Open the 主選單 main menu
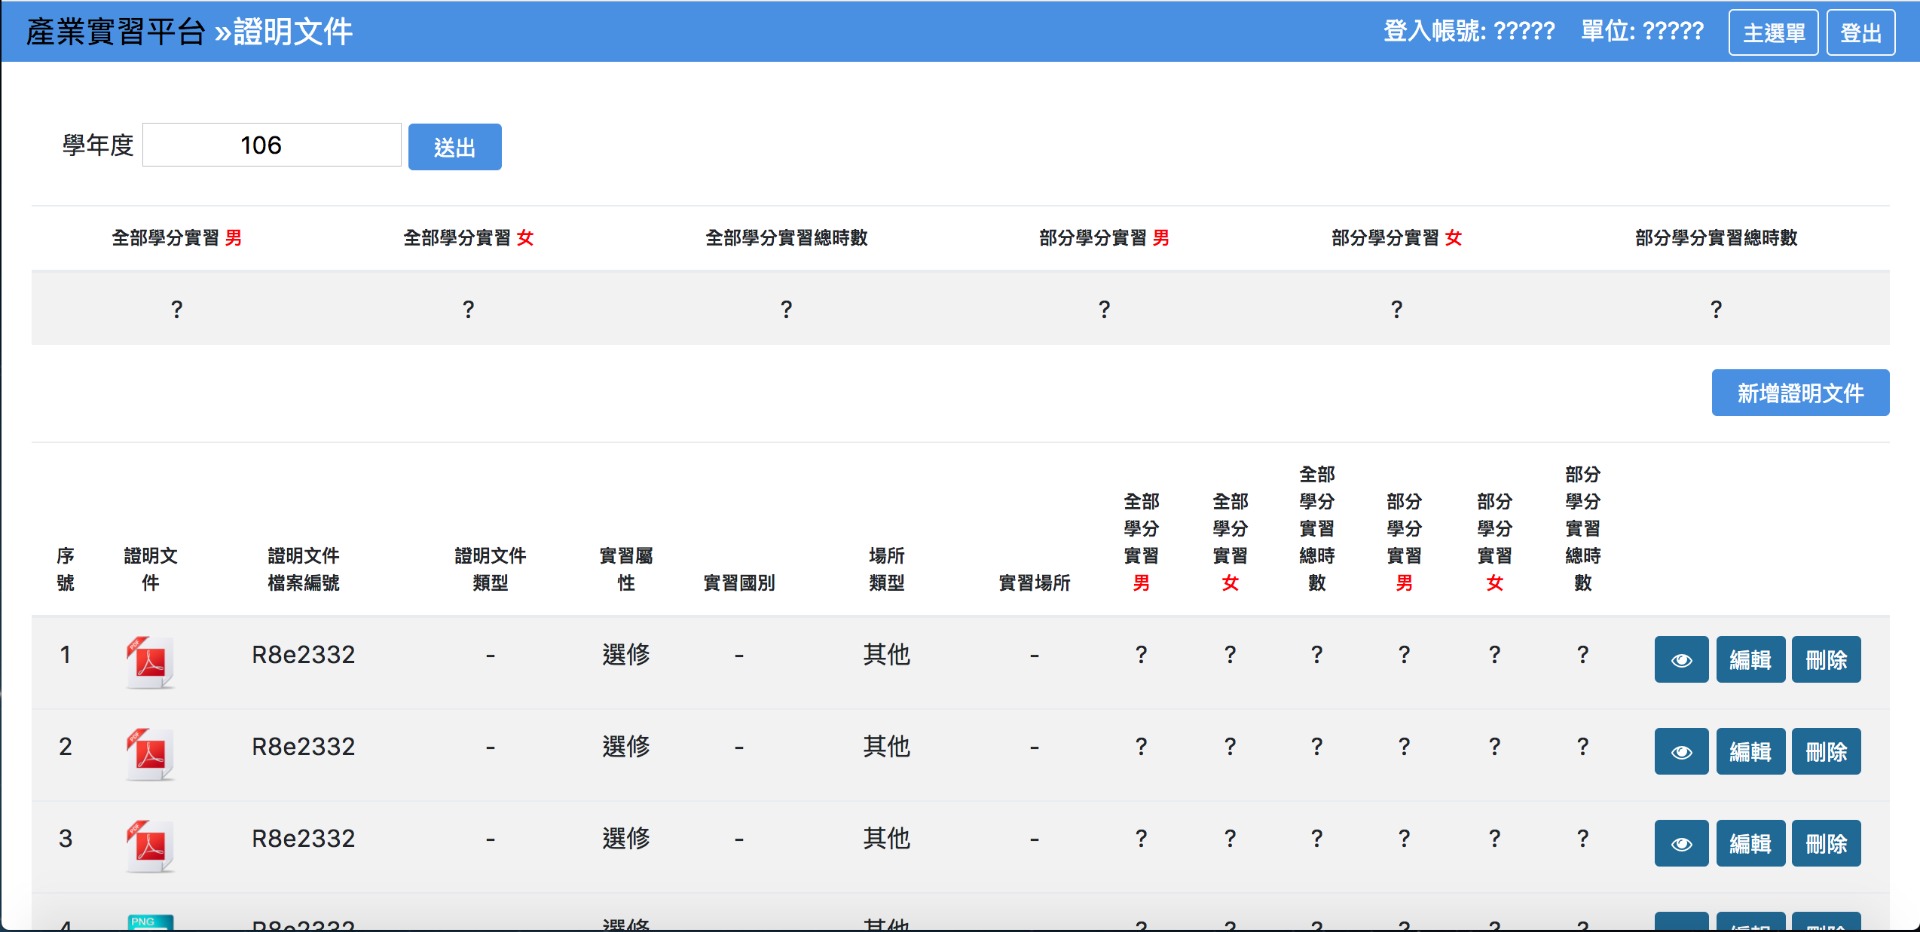 (x=1773, y=33)
